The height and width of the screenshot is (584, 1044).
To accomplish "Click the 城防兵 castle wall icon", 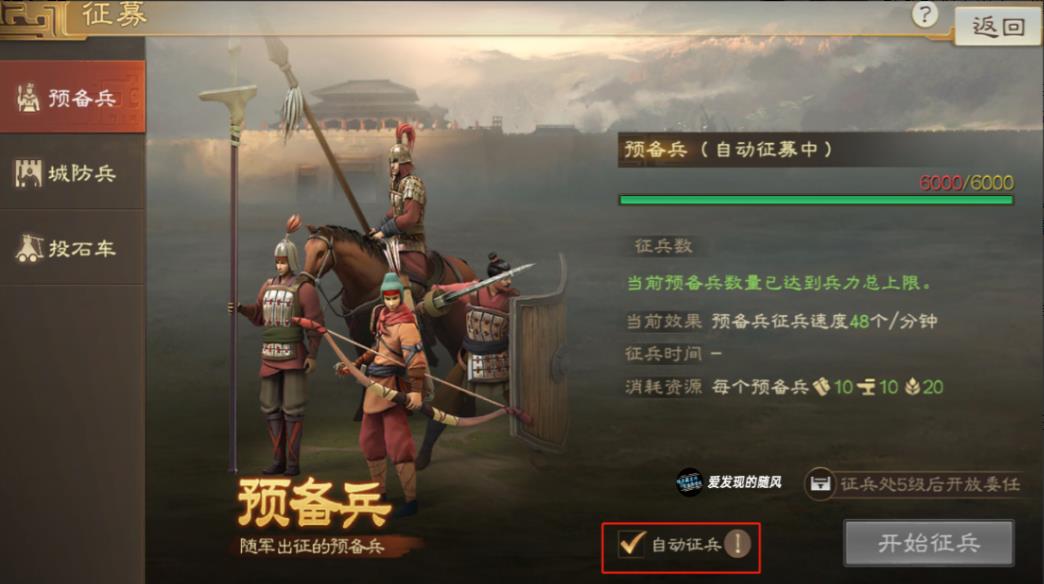I will pos(28,173).
